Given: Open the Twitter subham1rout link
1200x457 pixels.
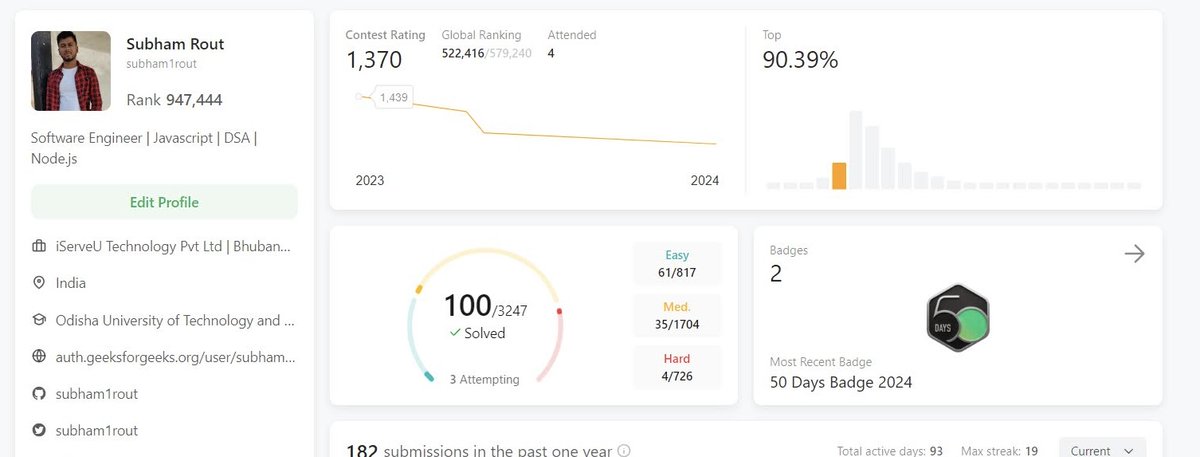Looking at the screenshot, I should pos(97,430).
